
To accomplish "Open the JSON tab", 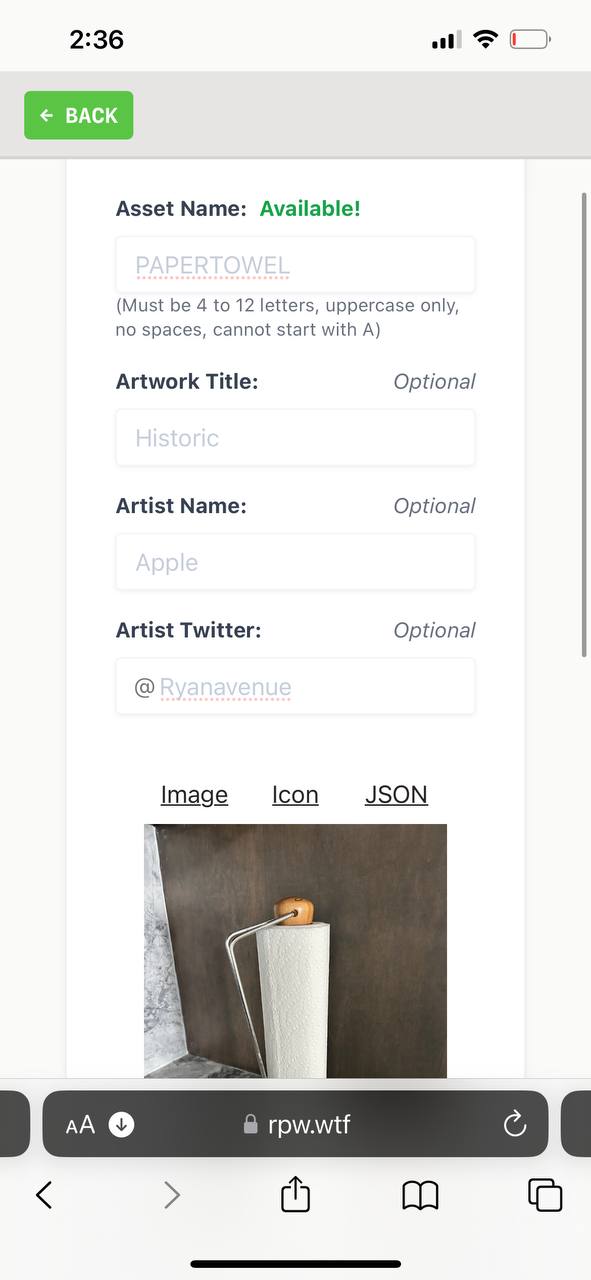I will 396,794.
